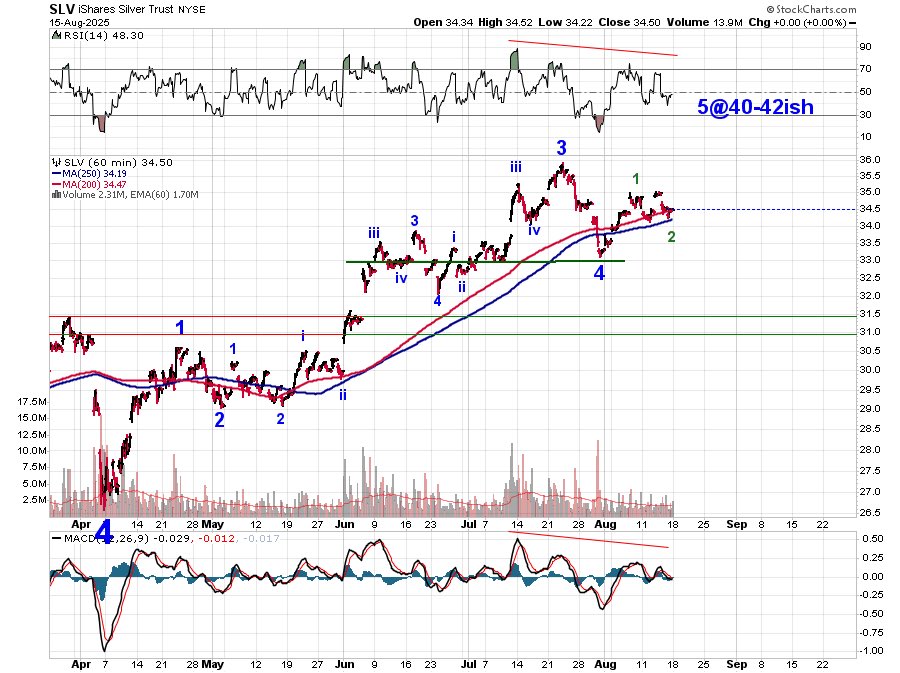This screenshot has width=900, height=673.
Task: Click the MACD(12,26,9) legend label
Action: [x=107, y=539]
